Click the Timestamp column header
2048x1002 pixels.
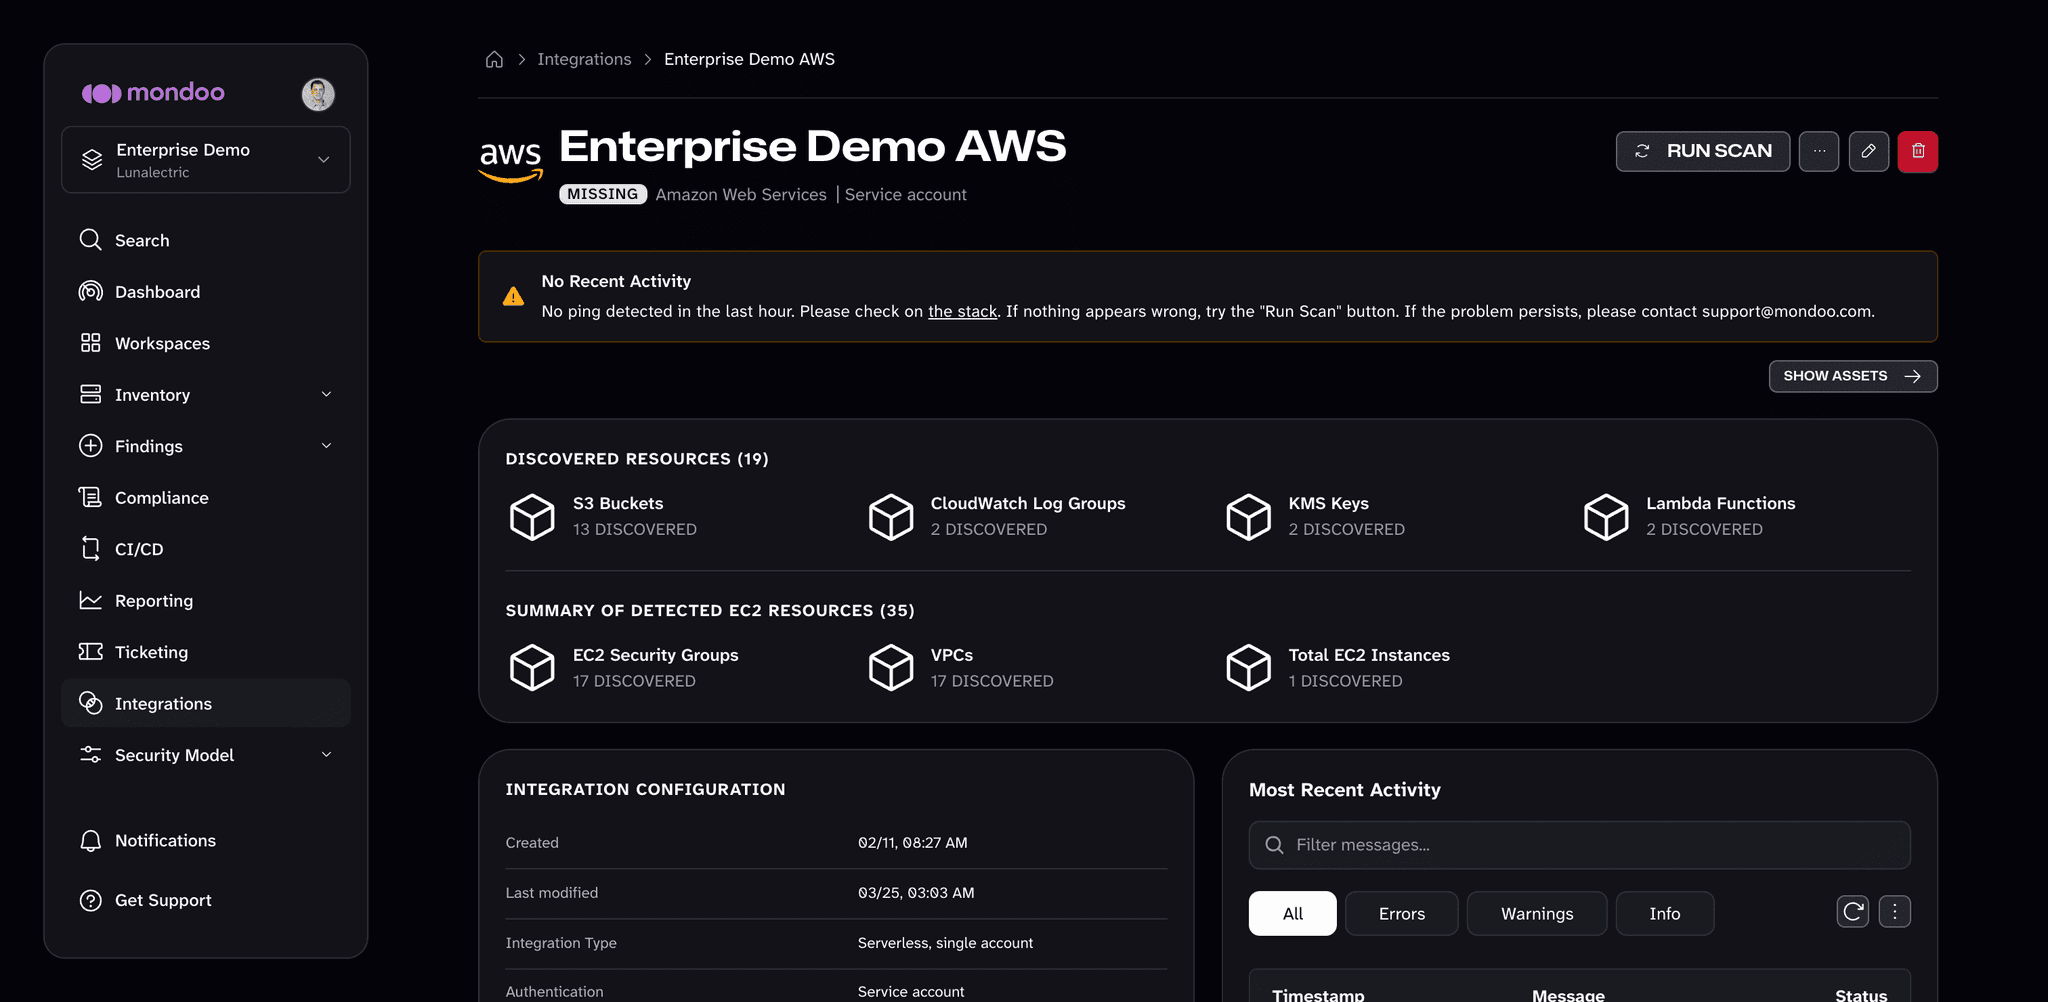[x=1318, y=995]
